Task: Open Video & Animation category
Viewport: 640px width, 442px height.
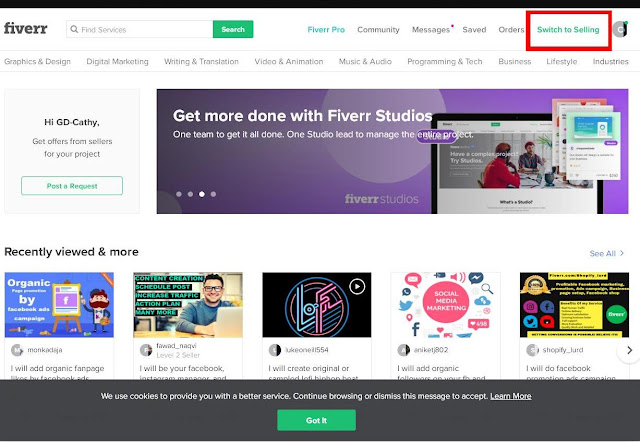Action: pyautogui.click(x=289, y=62)
